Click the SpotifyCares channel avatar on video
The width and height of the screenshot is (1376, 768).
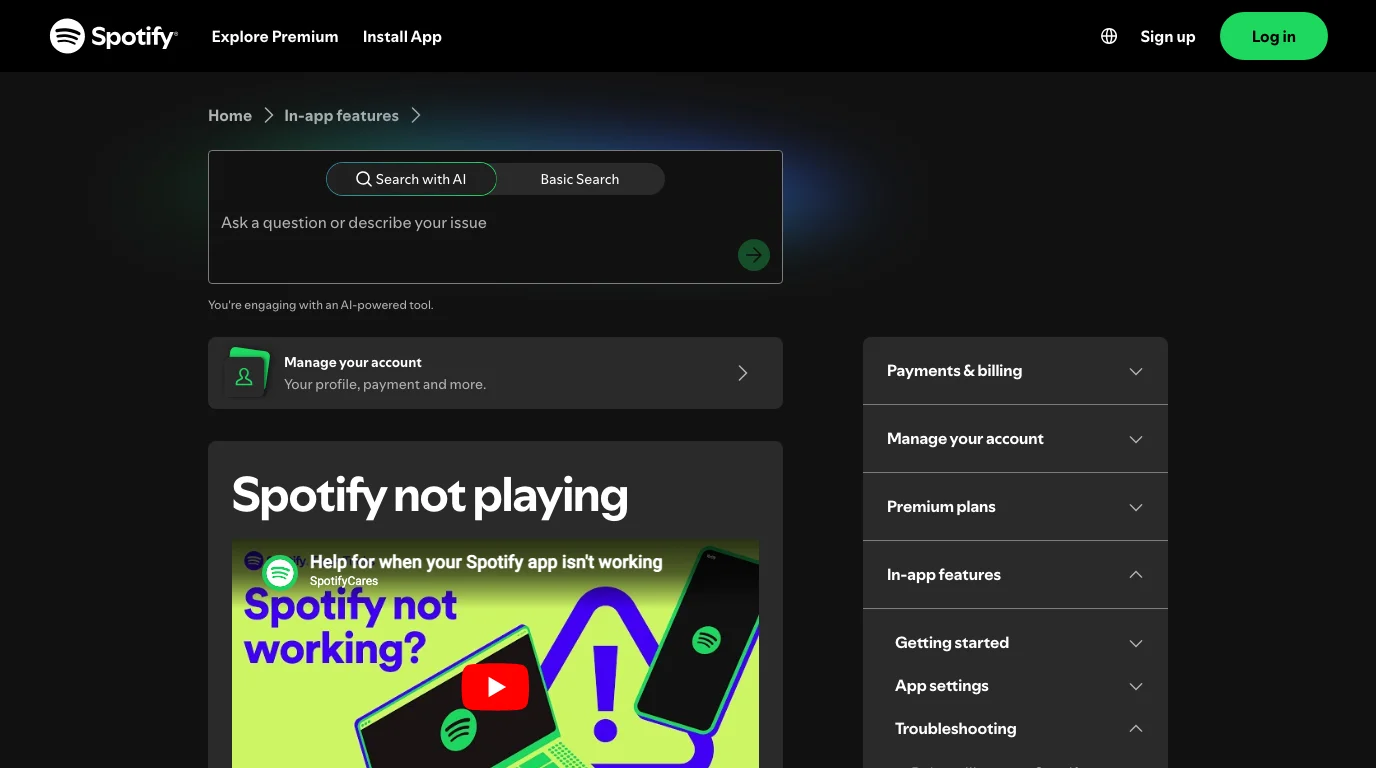click(280, 573)
